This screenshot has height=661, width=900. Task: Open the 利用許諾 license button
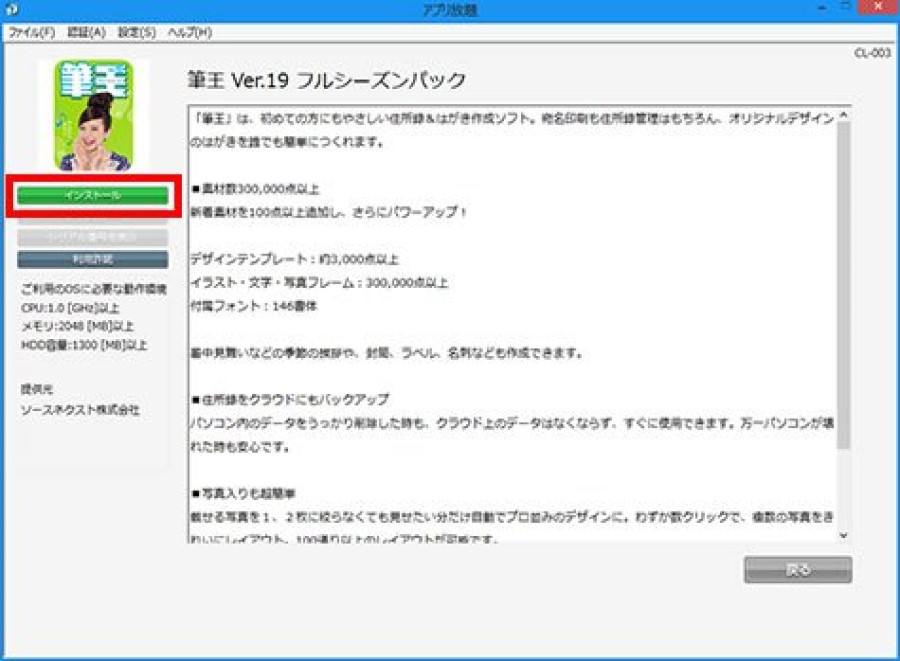pyautogui.click(x=92, y=259)
